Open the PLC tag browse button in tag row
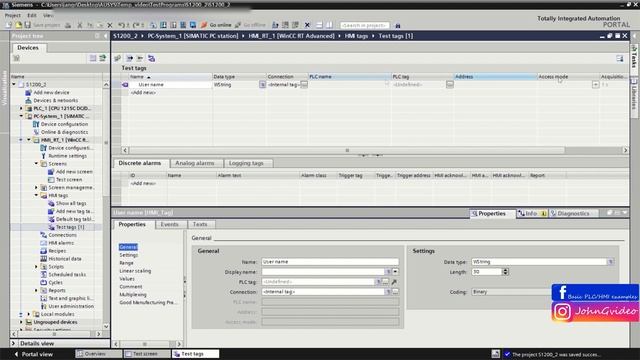 (x=450, y=84)
